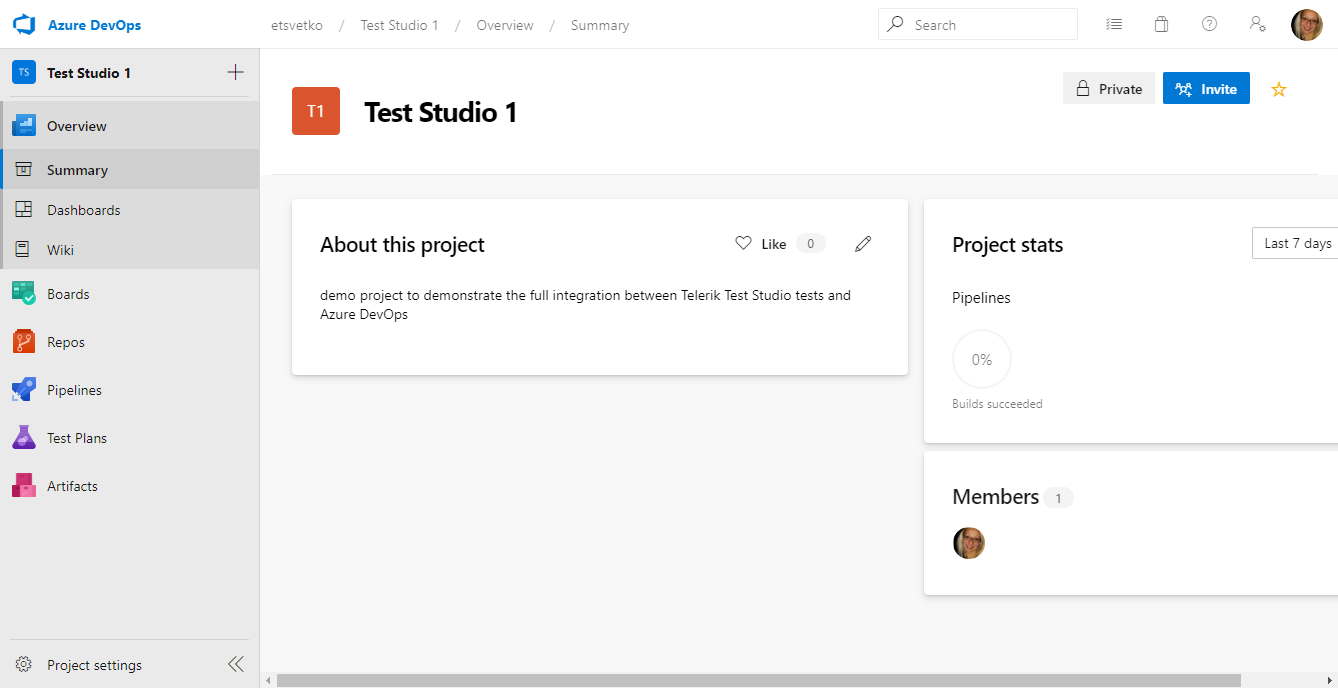Click the Builds succeeded caption
The height and width of the screenshot is (688, 1338).
[997, 404]
